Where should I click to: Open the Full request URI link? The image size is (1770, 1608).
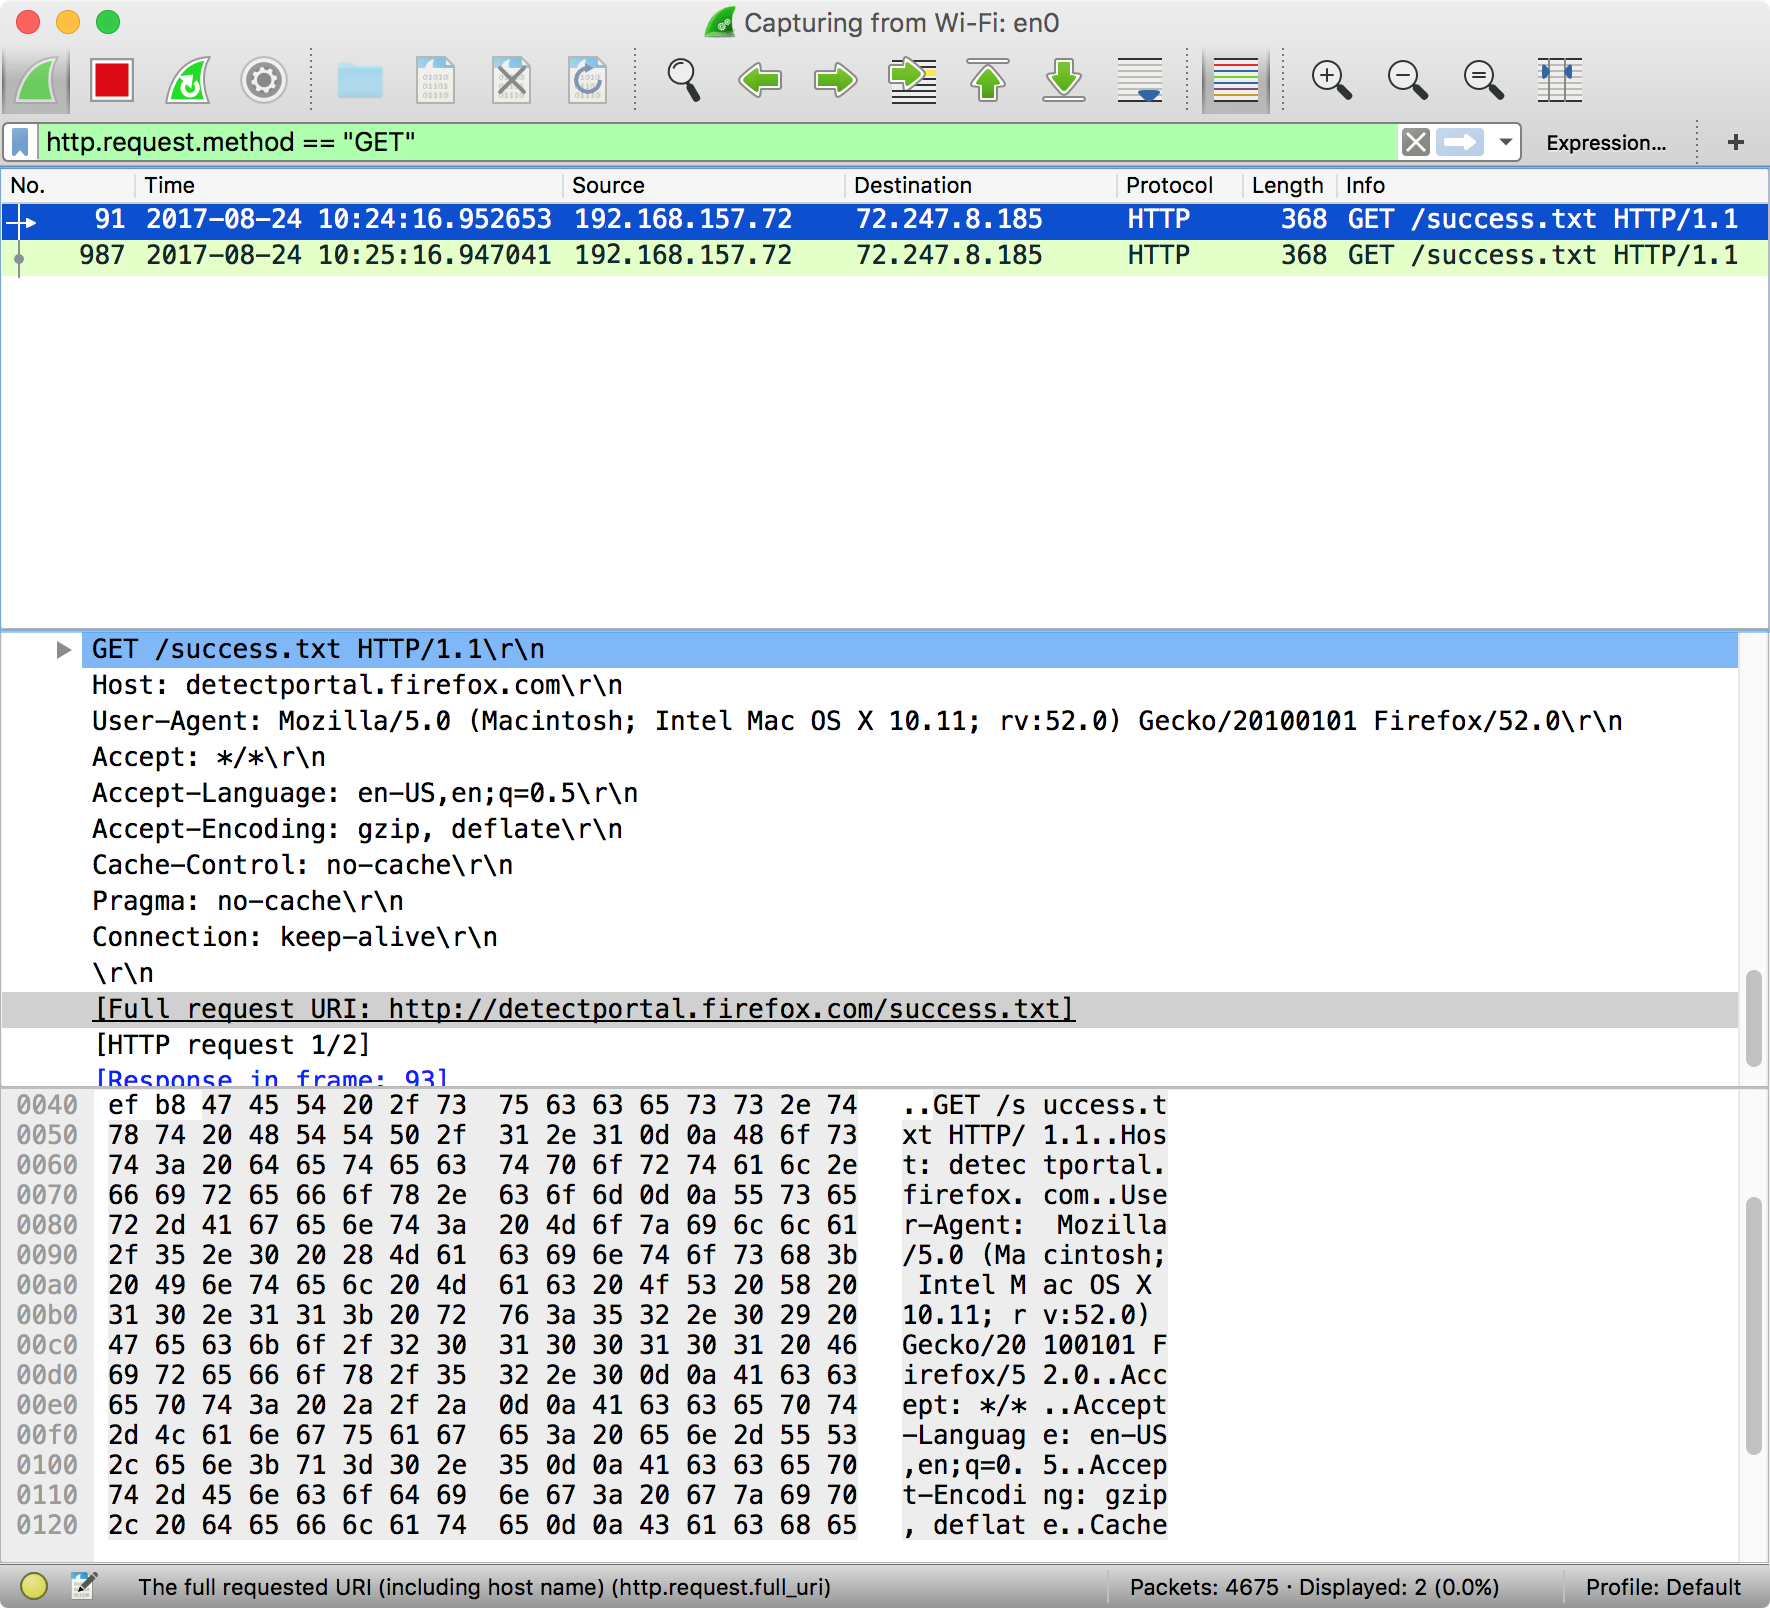(x=585, y=1009)
